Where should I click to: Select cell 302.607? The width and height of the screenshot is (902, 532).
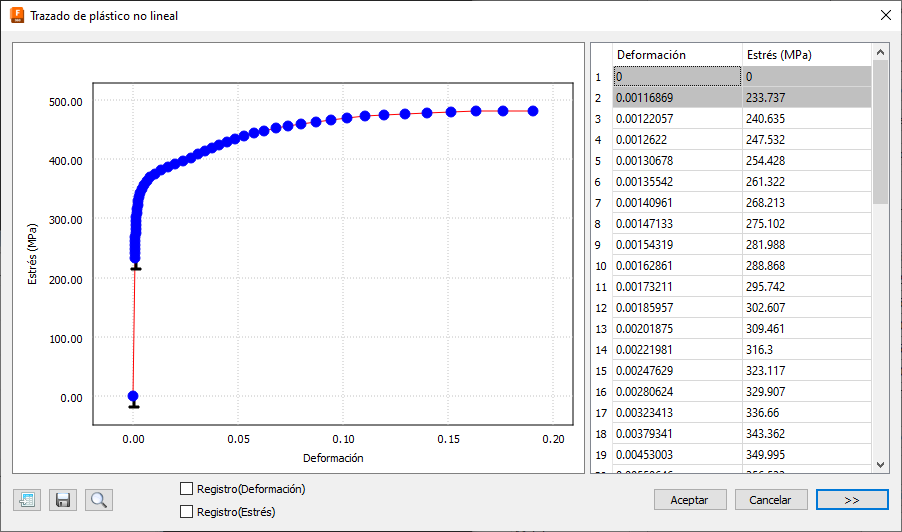click(x=807, y=308)
